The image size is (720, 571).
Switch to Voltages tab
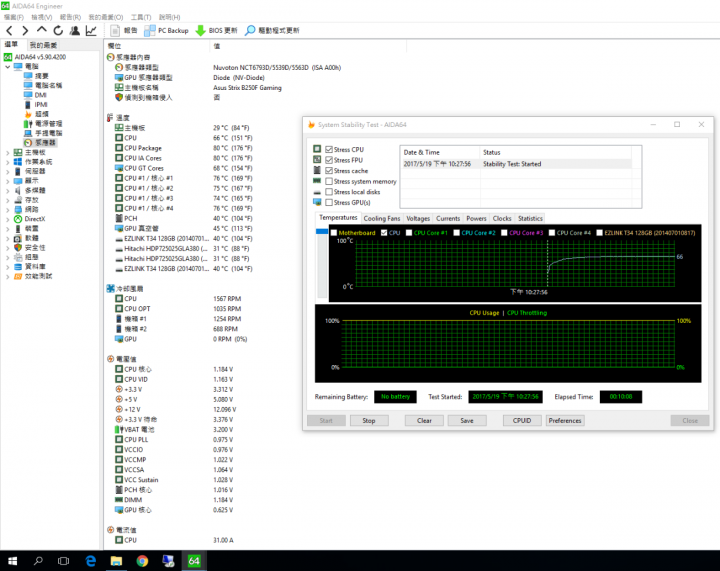418,218
